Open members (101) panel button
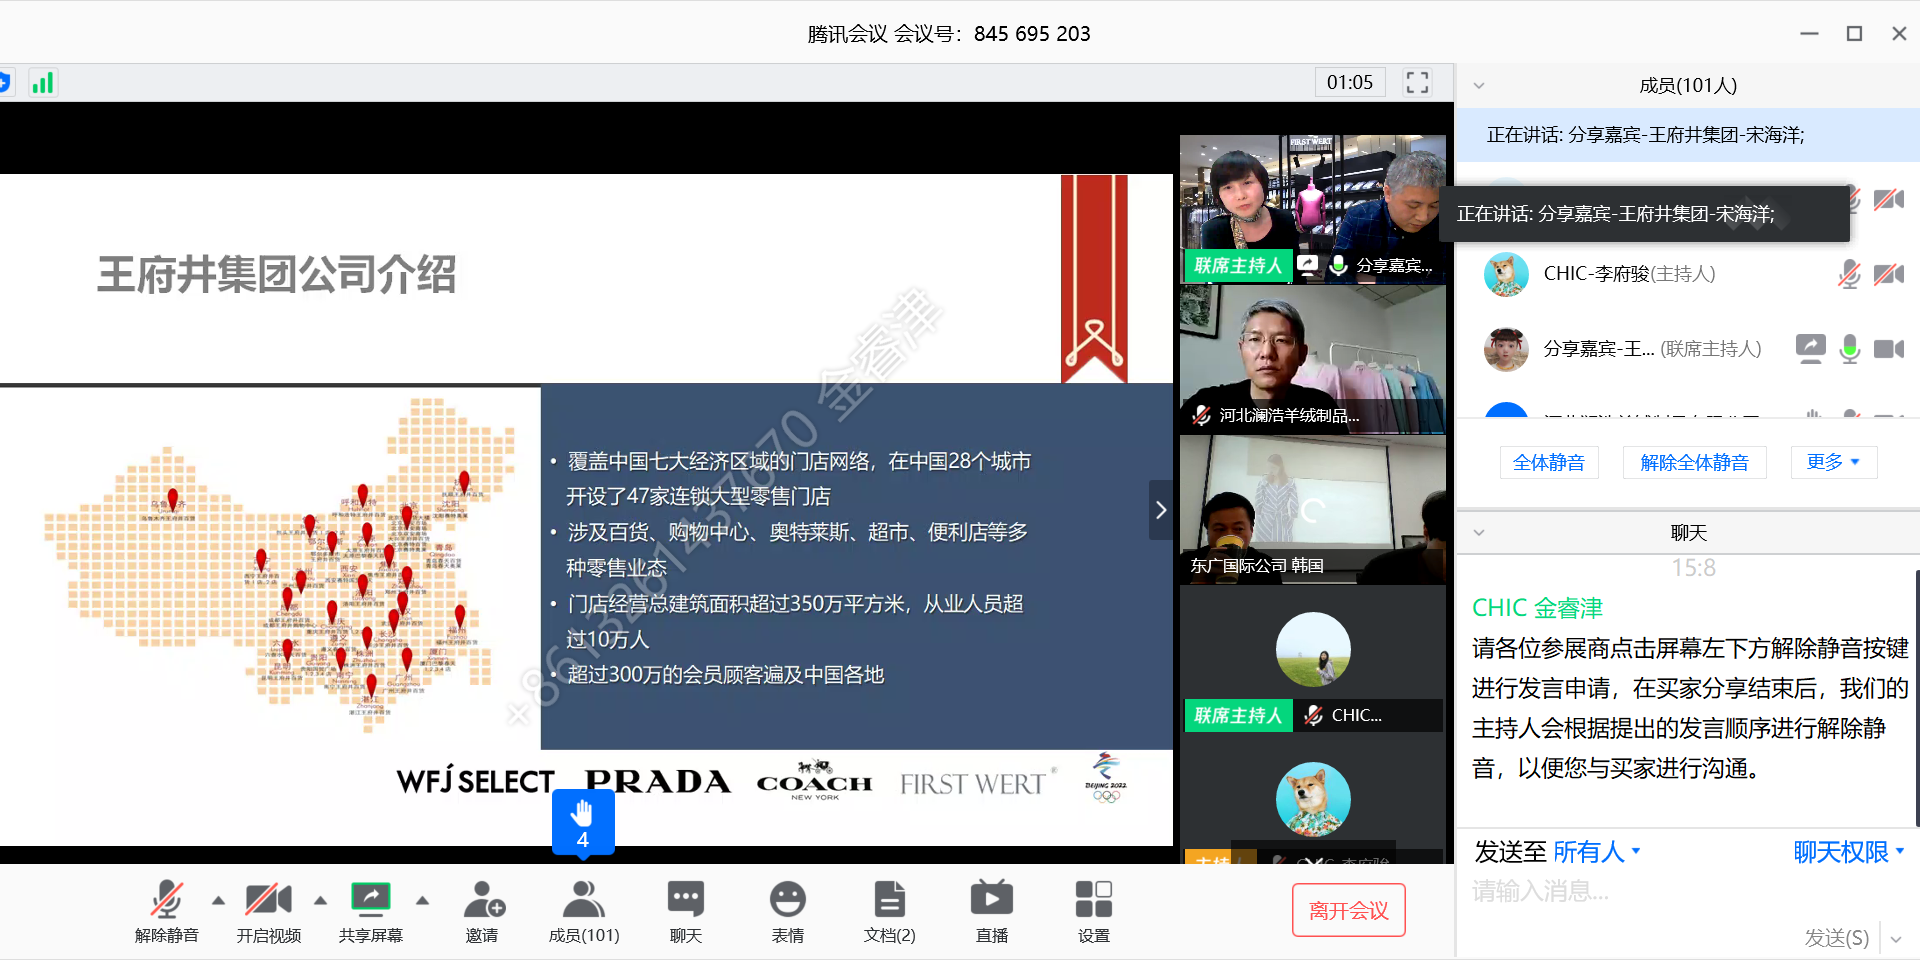Viewport: 1920px width, 960px height. (x=584, y=911)
